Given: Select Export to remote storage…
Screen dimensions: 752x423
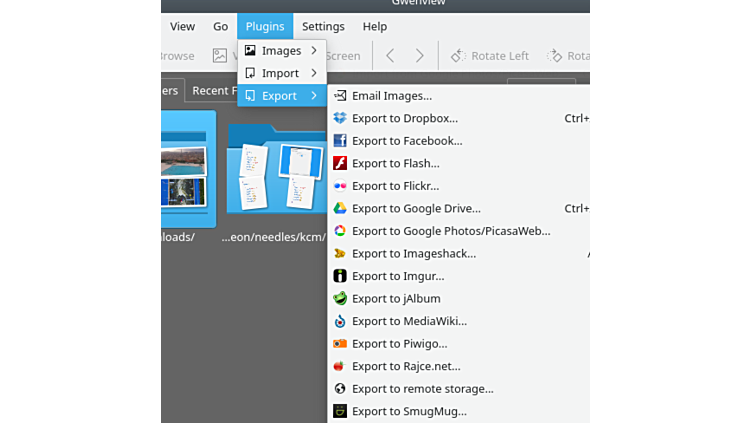Looking at the screenshot, I should 422,388.
